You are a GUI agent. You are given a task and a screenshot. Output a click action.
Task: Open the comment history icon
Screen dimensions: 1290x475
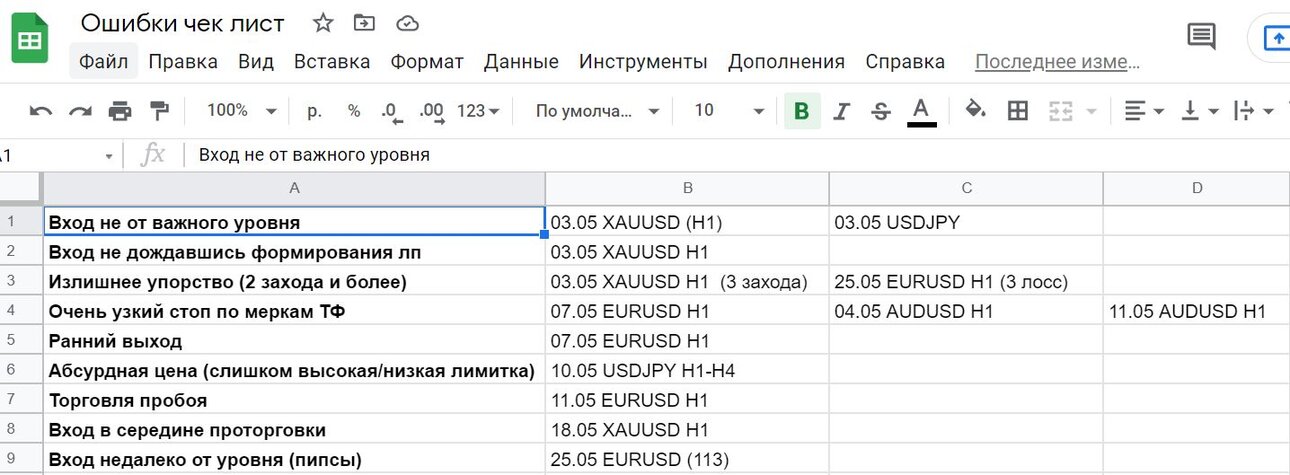(x=1201, y=37)
